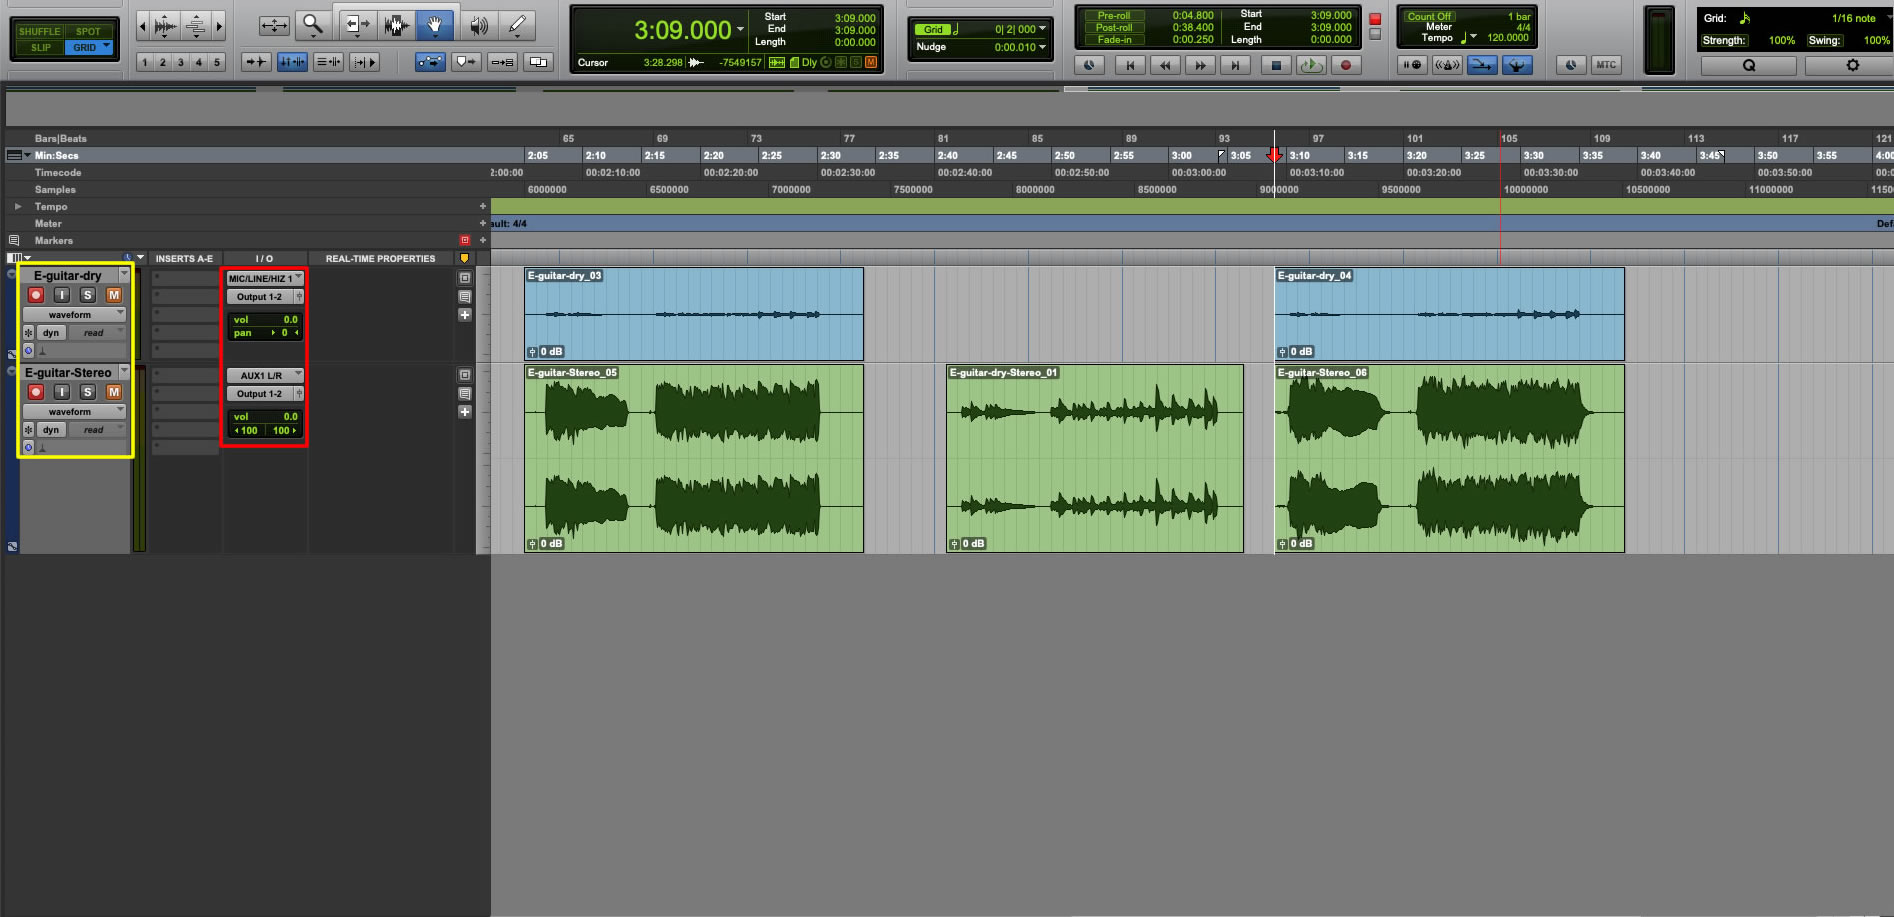The image size is (1894, 917).
Task: Toggle Tab to Transients
Action: (x=257, y=62)
